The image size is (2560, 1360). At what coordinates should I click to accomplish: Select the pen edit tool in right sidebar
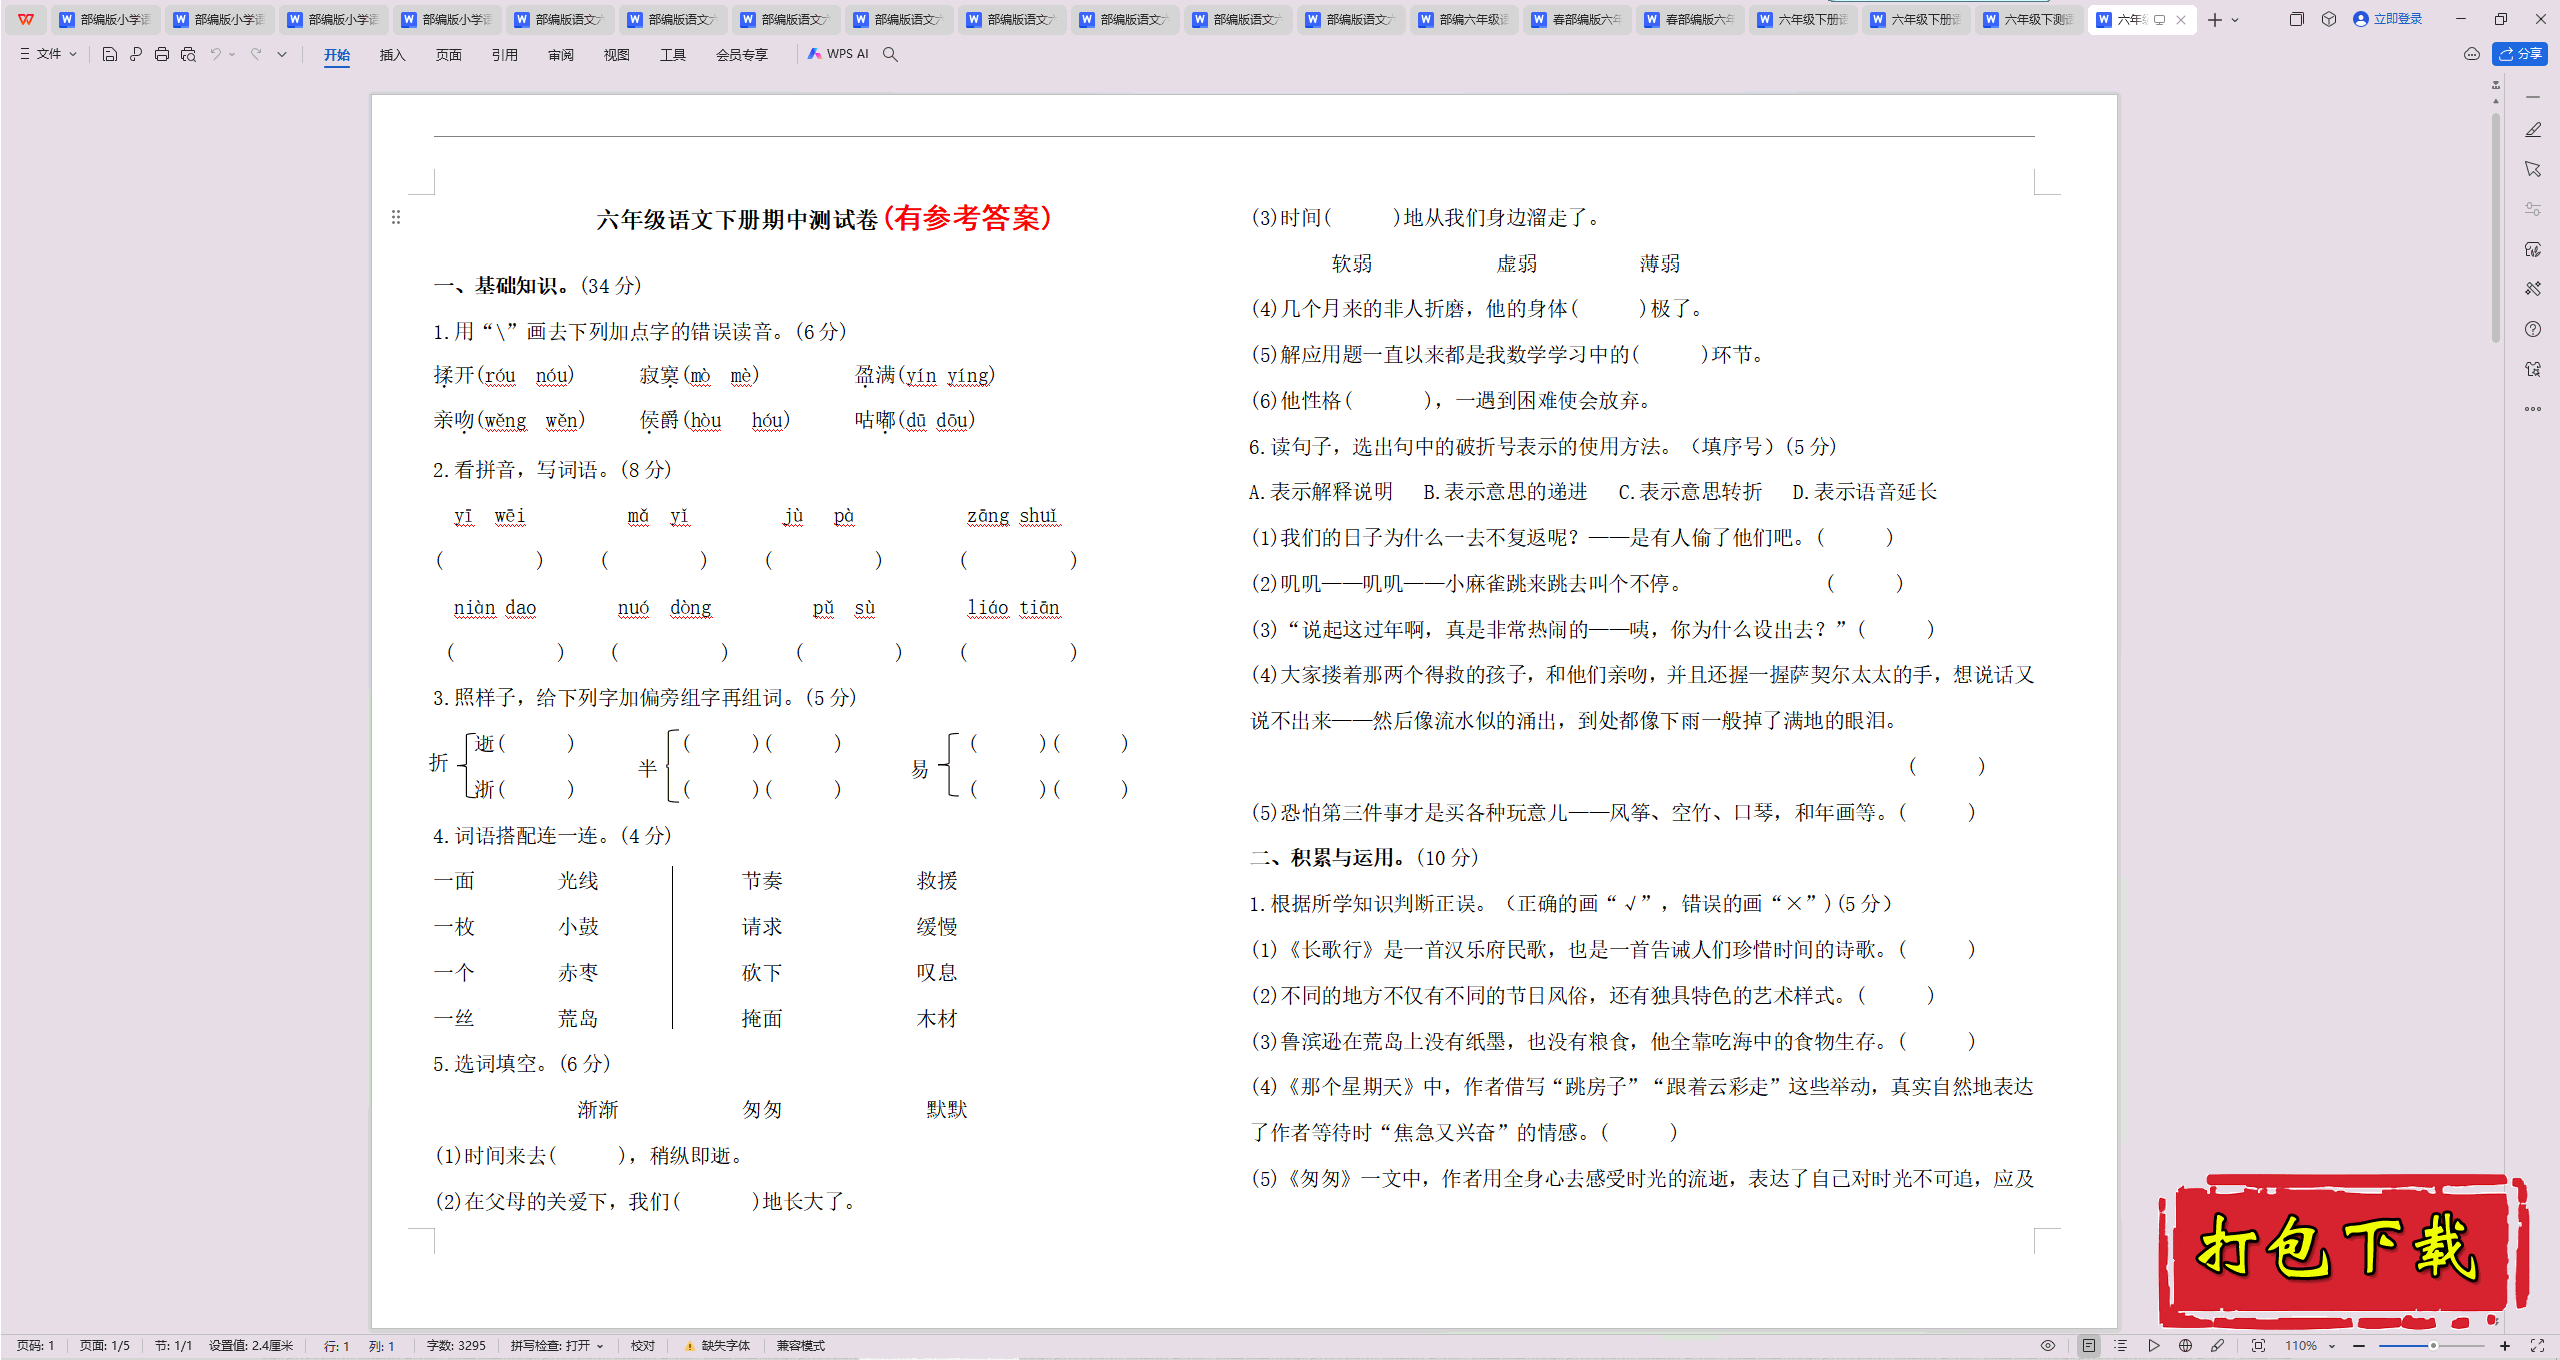[2533, 130]
